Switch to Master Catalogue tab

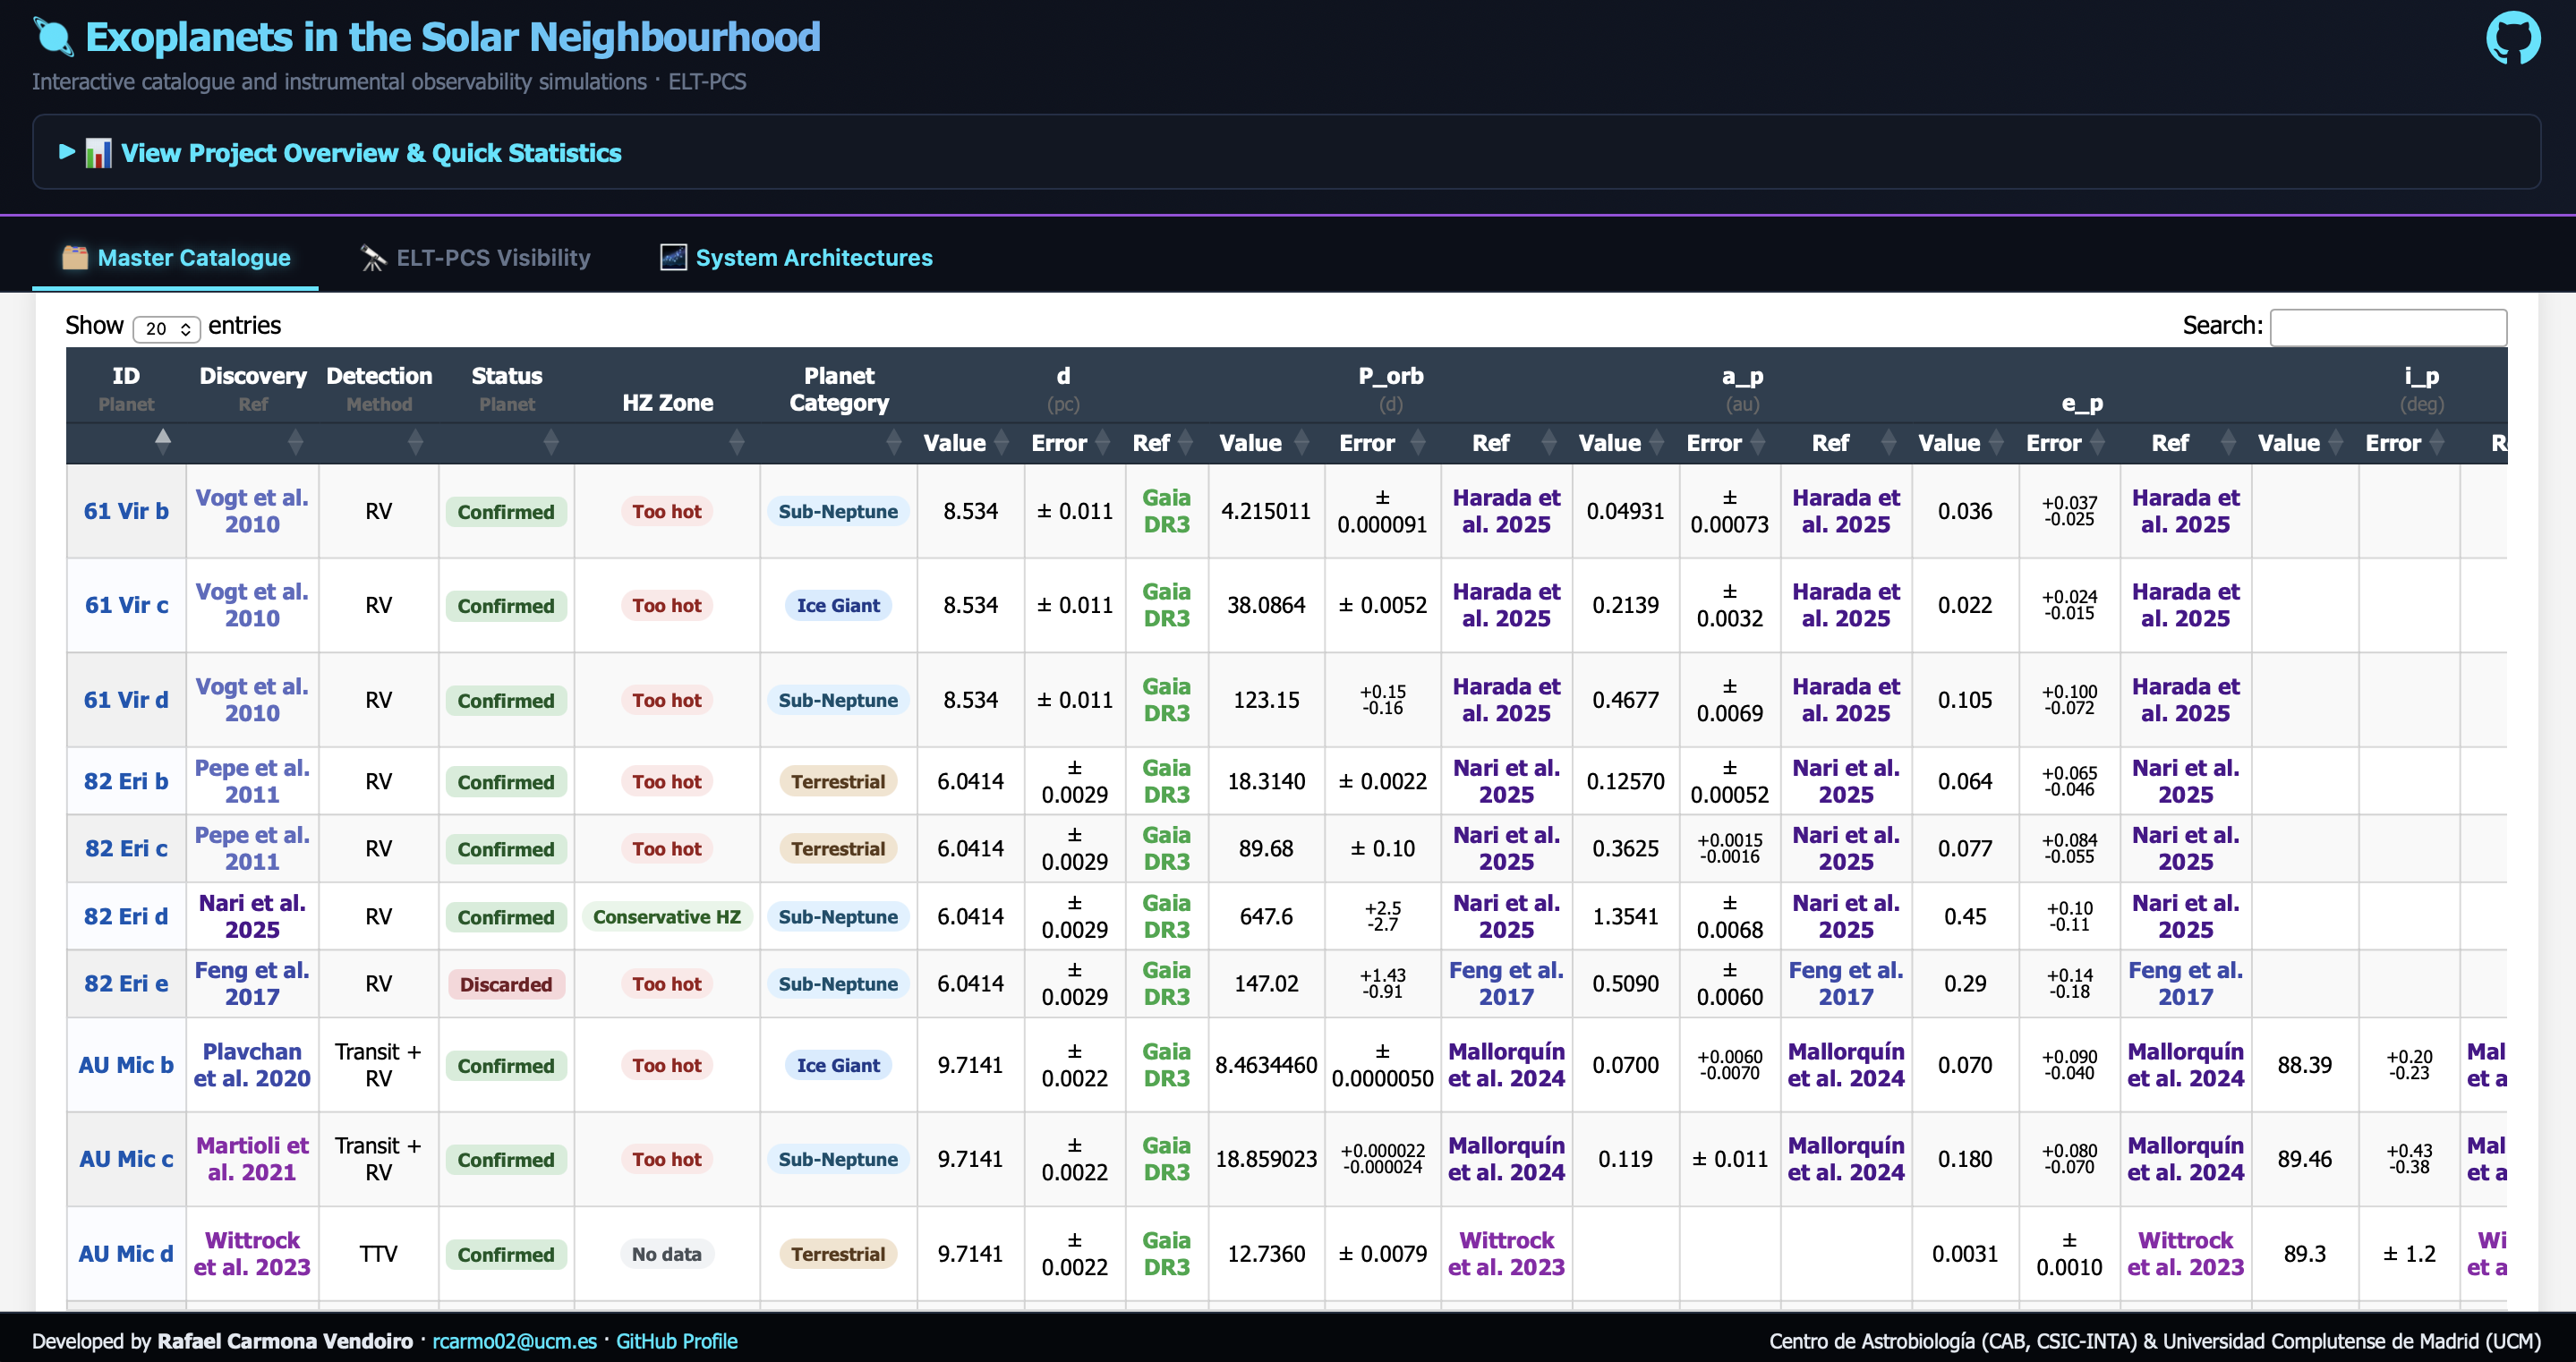click(176, 258)
